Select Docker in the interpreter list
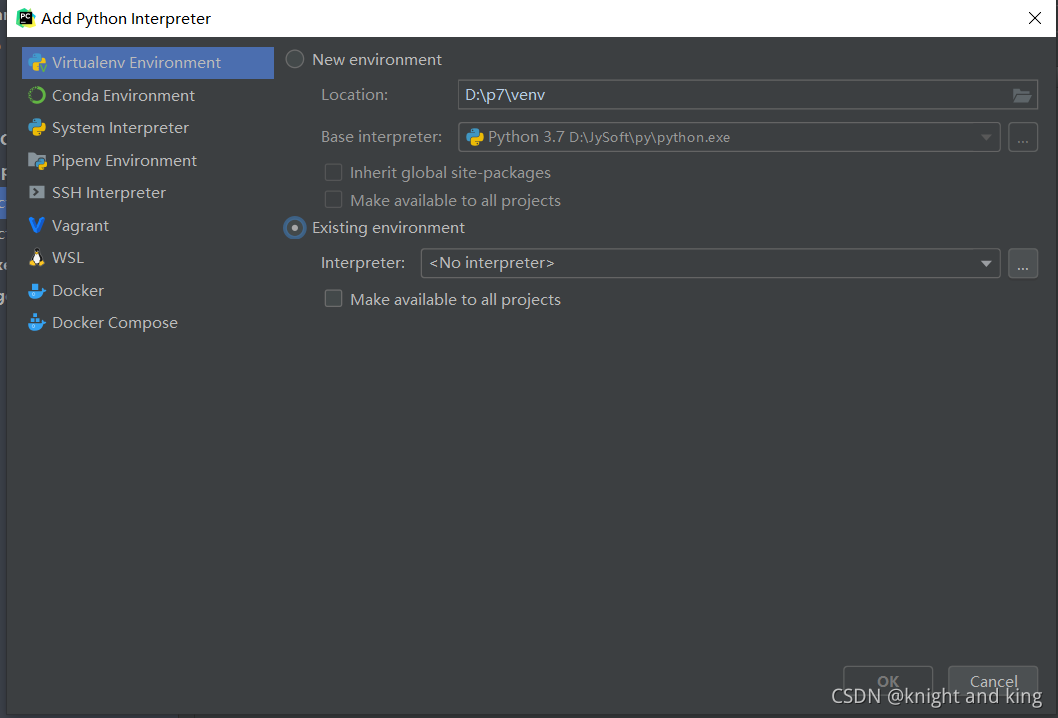 pyautogui.click(x=148, y=291)
